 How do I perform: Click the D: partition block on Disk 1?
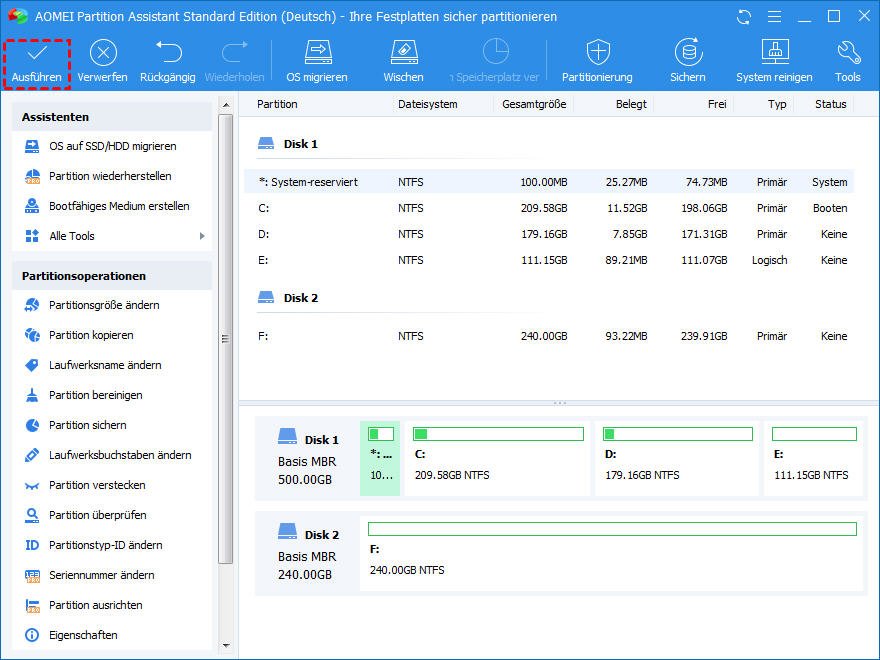point(676,458)
